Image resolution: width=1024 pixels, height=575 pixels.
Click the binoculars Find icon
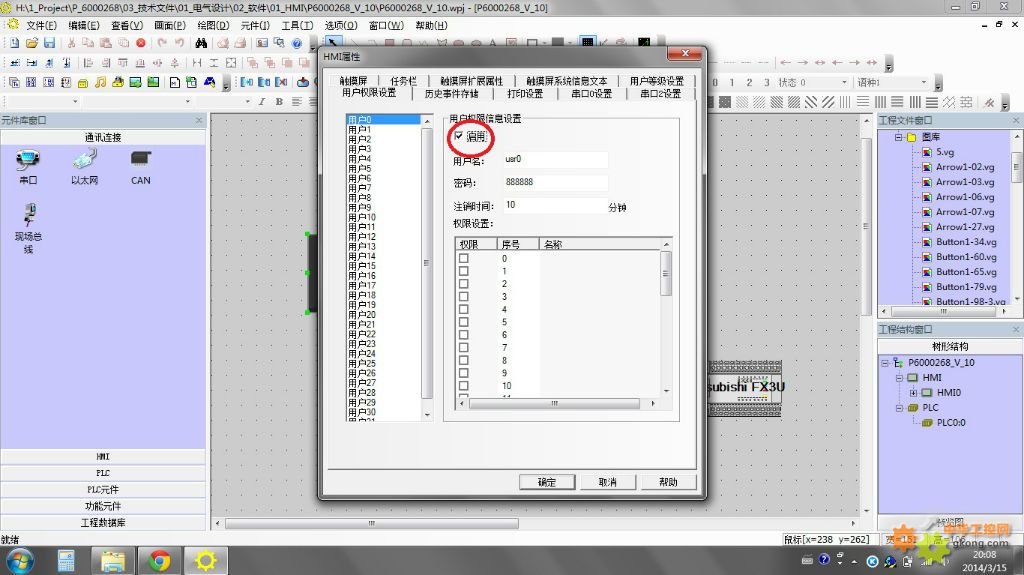pyautogui.click(x=201, y=43)
